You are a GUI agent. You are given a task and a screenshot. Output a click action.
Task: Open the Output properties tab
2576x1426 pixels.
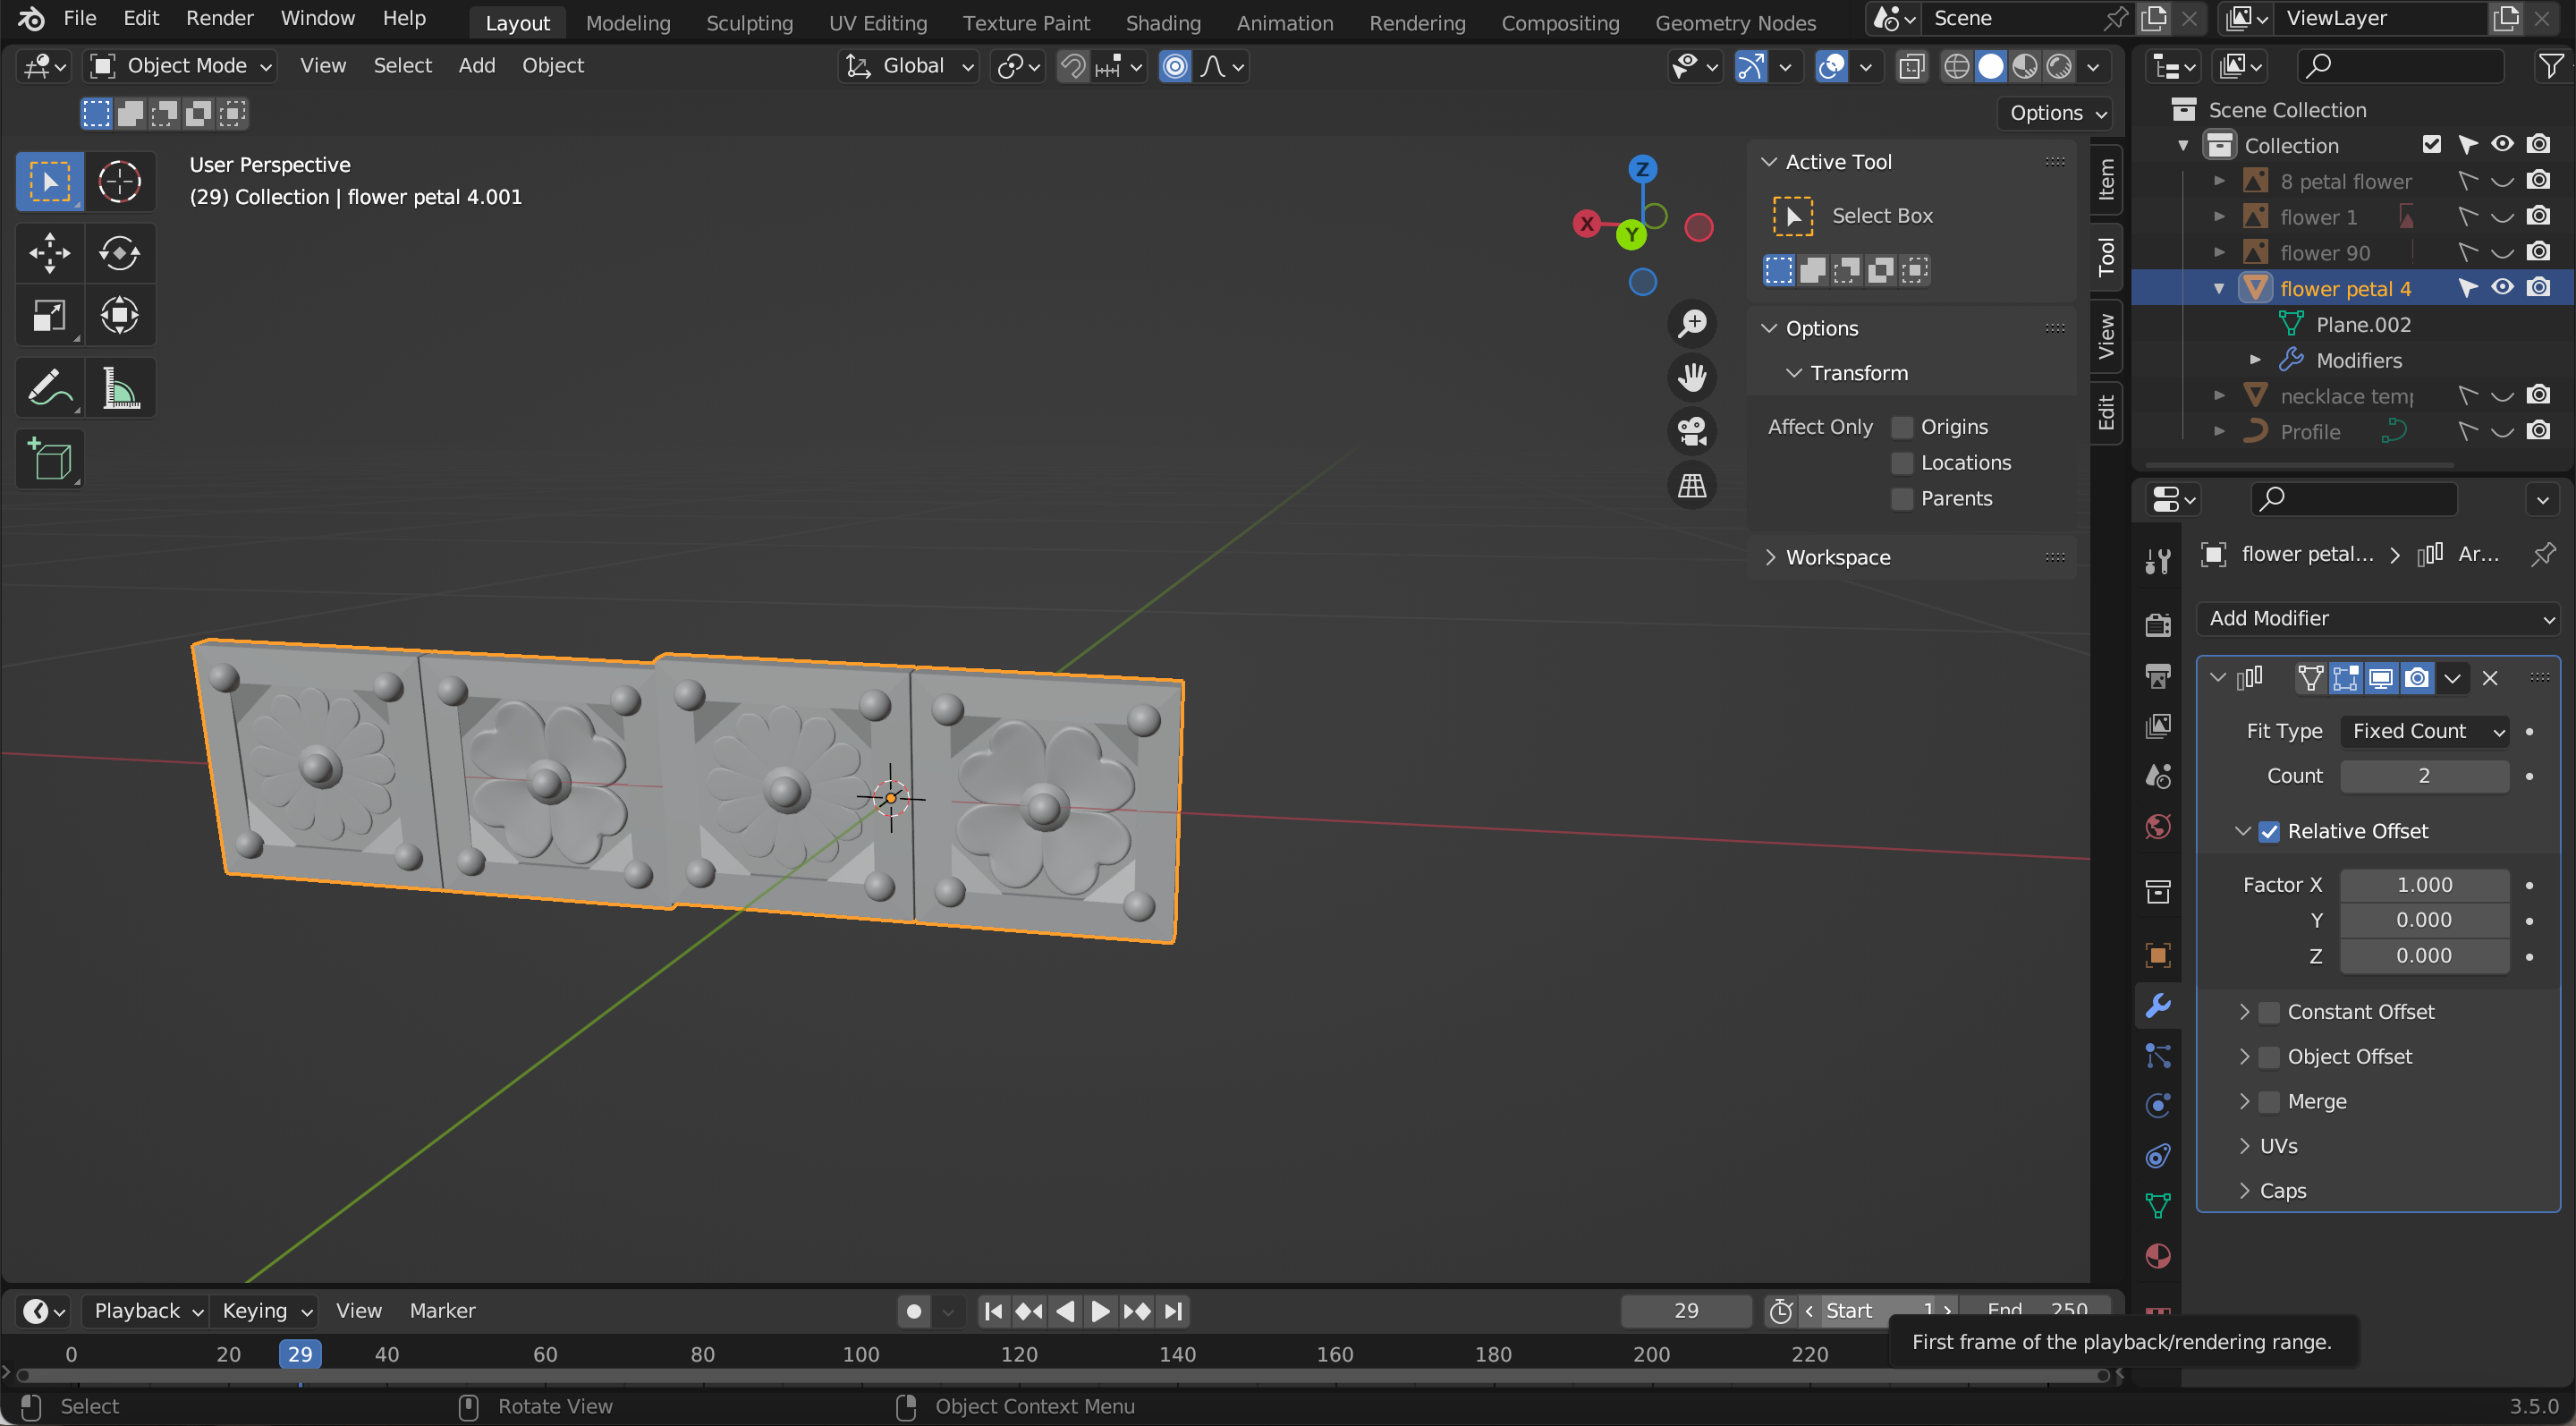[2158, 676]
